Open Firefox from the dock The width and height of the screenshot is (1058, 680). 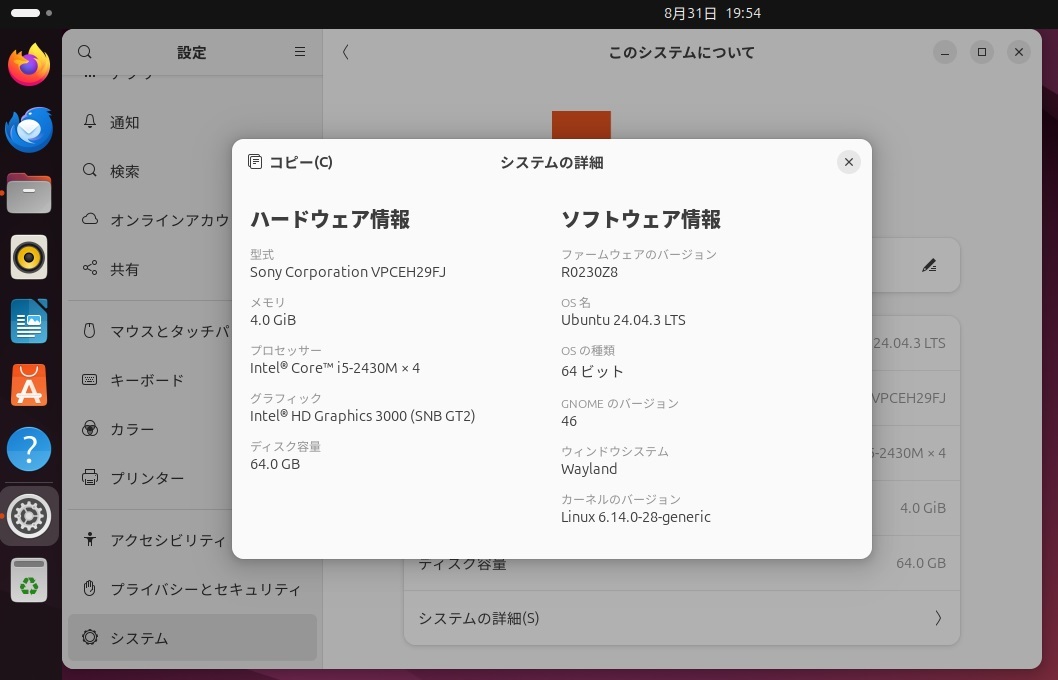[x=29, y=65]
